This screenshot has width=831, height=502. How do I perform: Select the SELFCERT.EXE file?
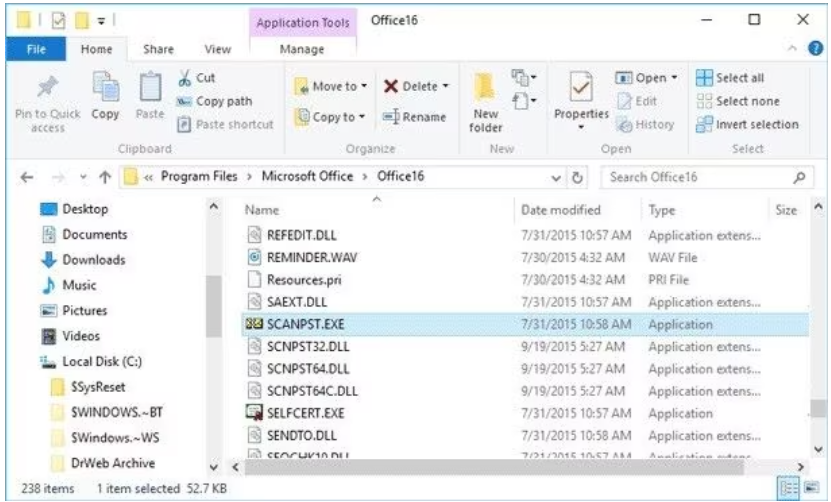(x=525, y=413)
